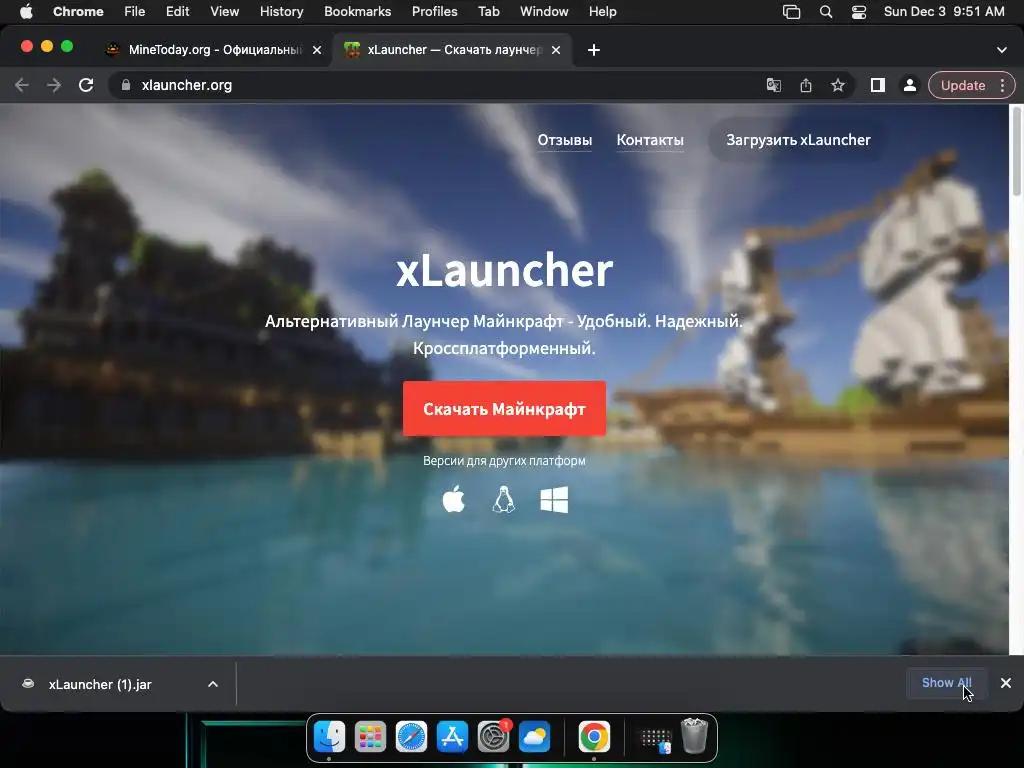The image size is (1024, 768).
Task: Open the Tab menu
Action: click(x=488, y=11)
